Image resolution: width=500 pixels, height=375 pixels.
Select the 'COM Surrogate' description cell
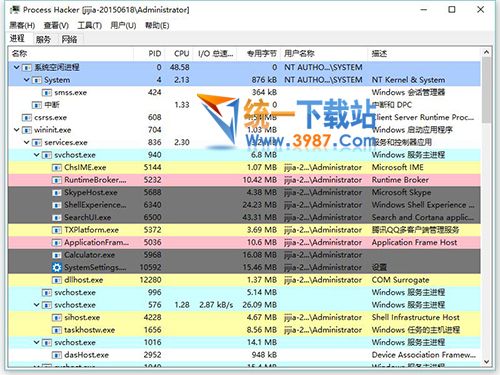(x=400, y=280)
